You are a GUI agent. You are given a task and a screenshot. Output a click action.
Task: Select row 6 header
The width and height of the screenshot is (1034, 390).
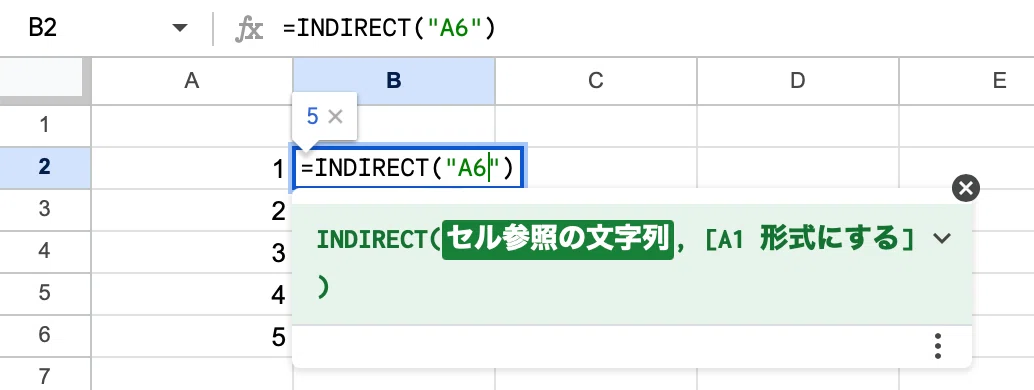coord(45,335)
